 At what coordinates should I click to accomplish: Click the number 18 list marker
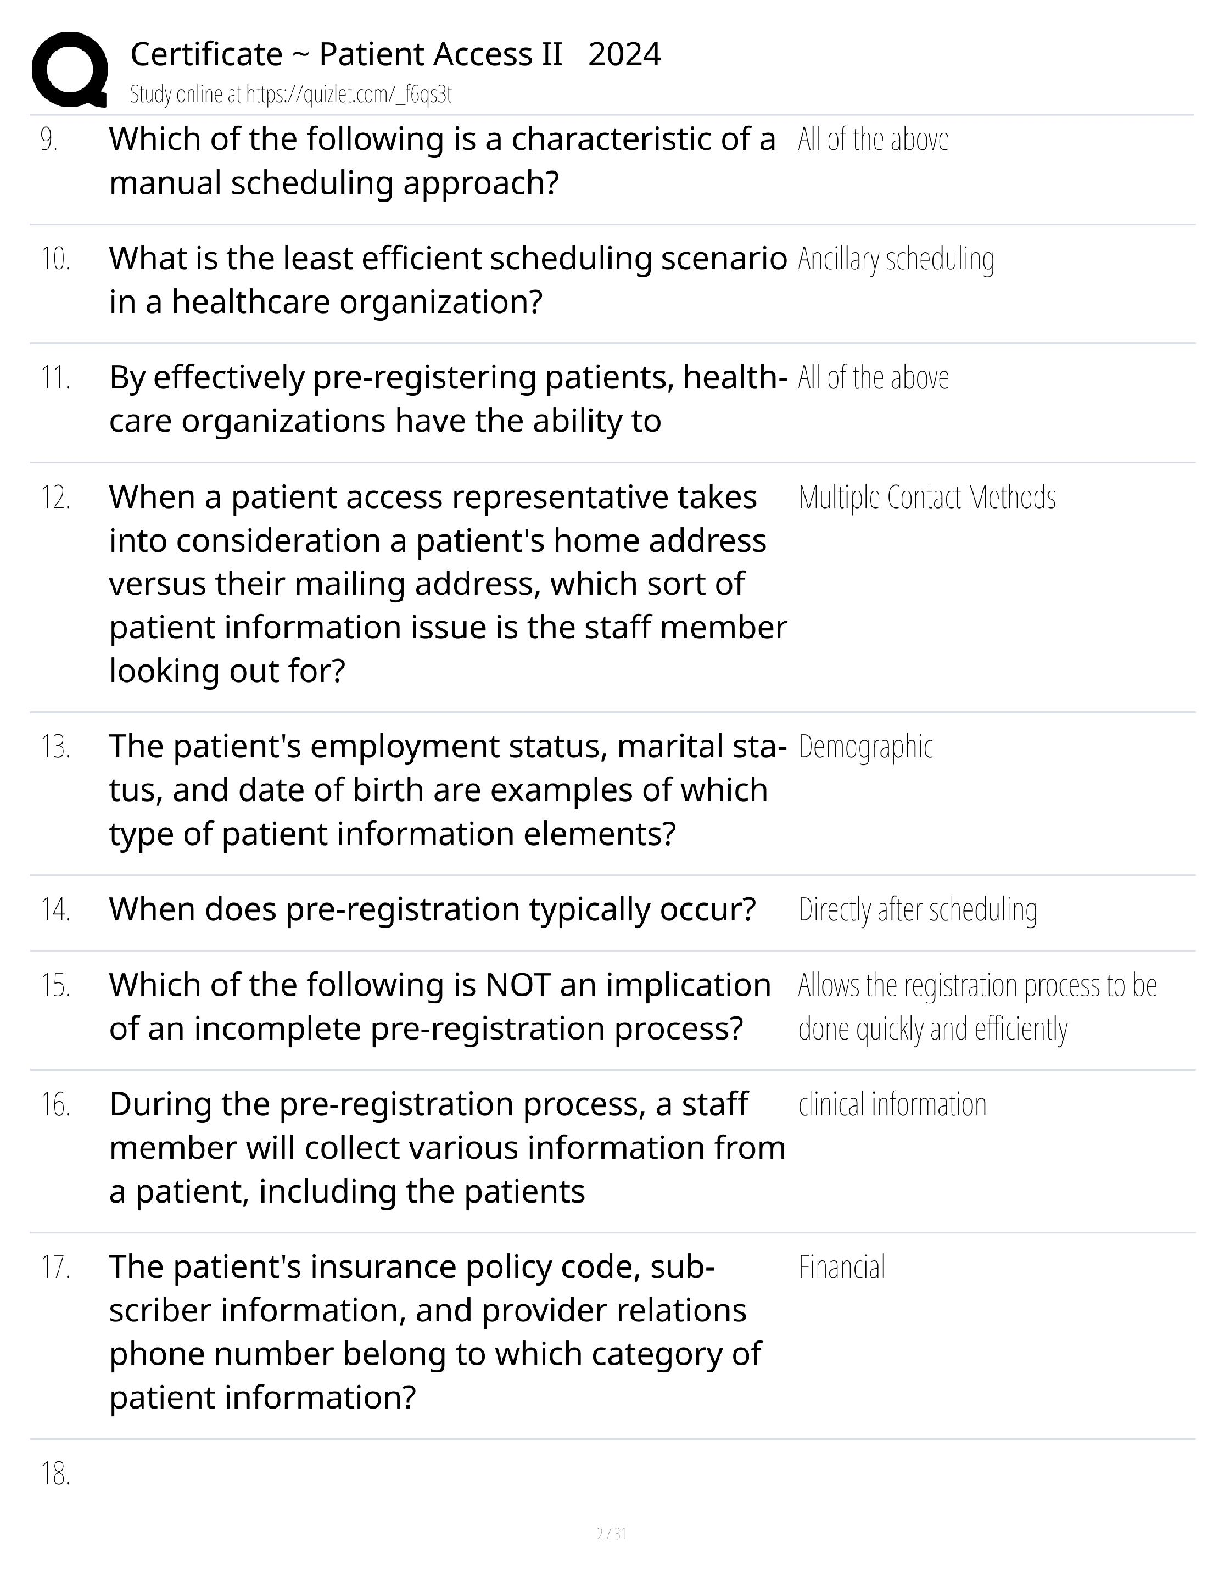[x=55, y=1474]
